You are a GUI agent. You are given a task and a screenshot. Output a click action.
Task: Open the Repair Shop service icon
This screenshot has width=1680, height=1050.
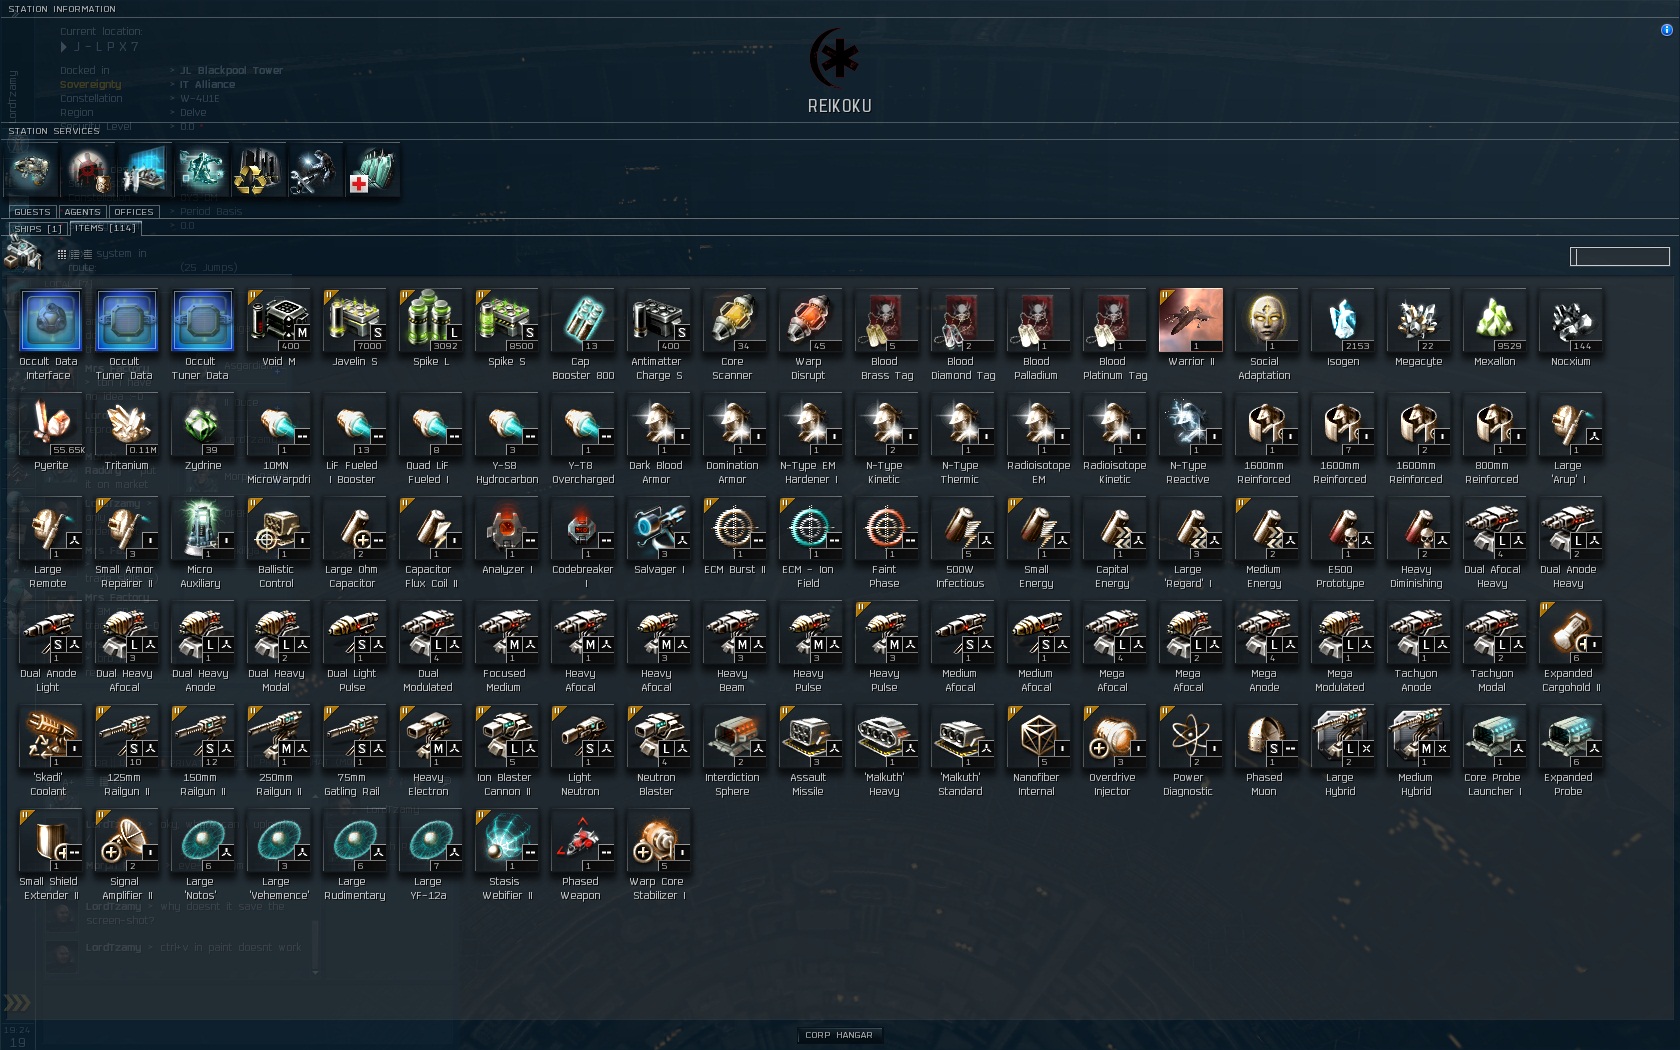[x=314, y=170]
